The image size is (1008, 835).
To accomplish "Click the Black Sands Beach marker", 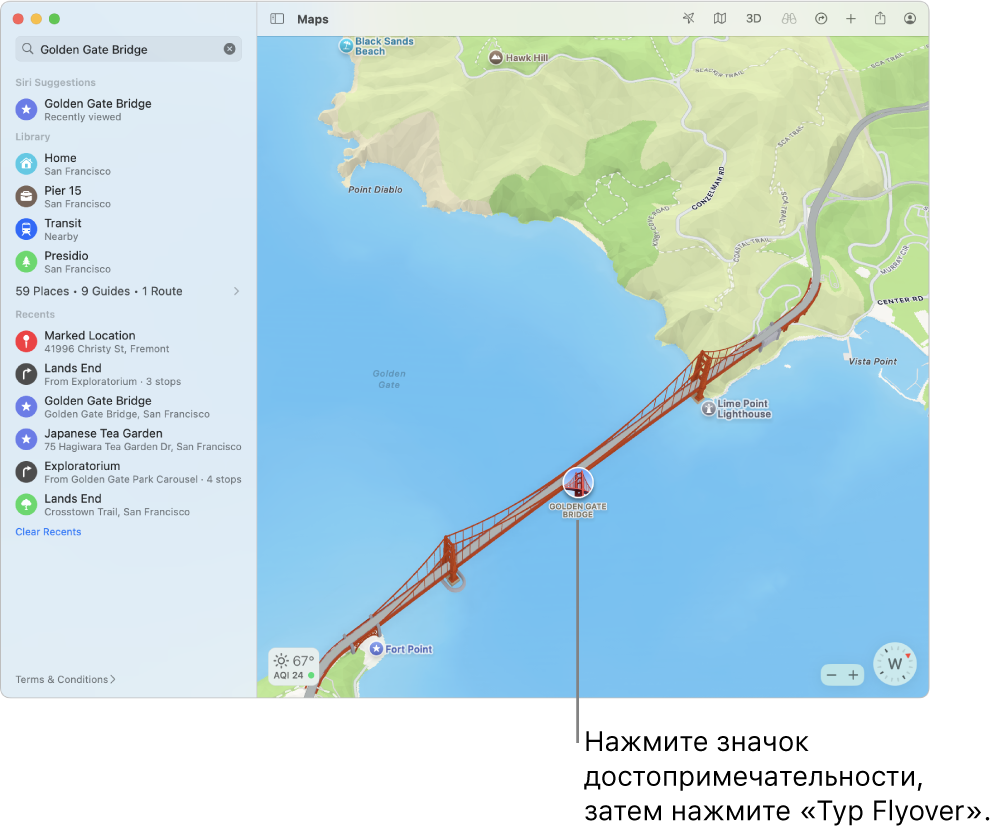I will 346,46.
